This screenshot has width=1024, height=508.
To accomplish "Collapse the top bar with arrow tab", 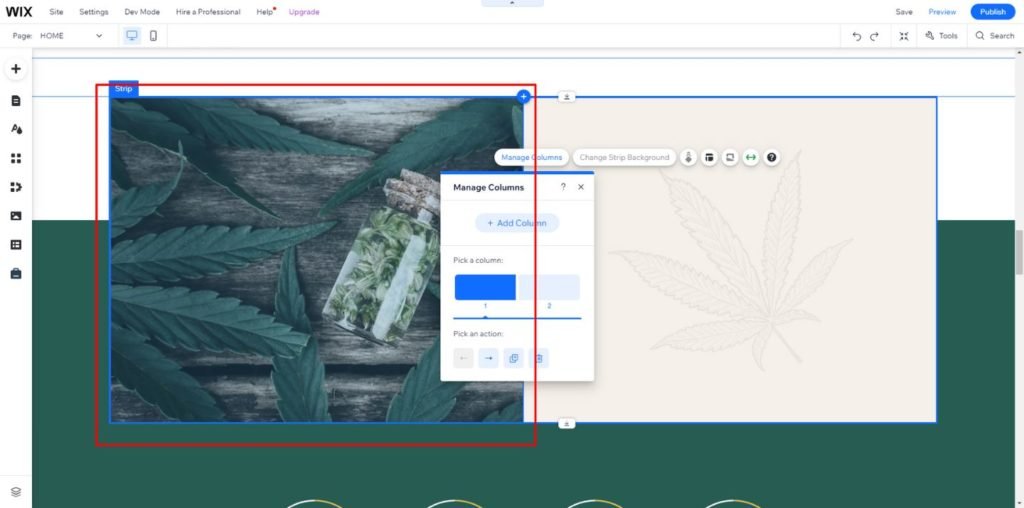I will point(512,3).
